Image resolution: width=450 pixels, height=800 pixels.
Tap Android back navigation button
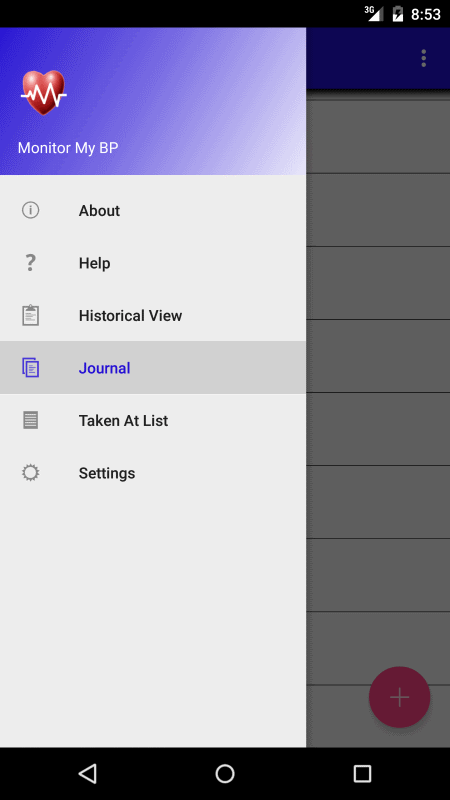[88, 773]
